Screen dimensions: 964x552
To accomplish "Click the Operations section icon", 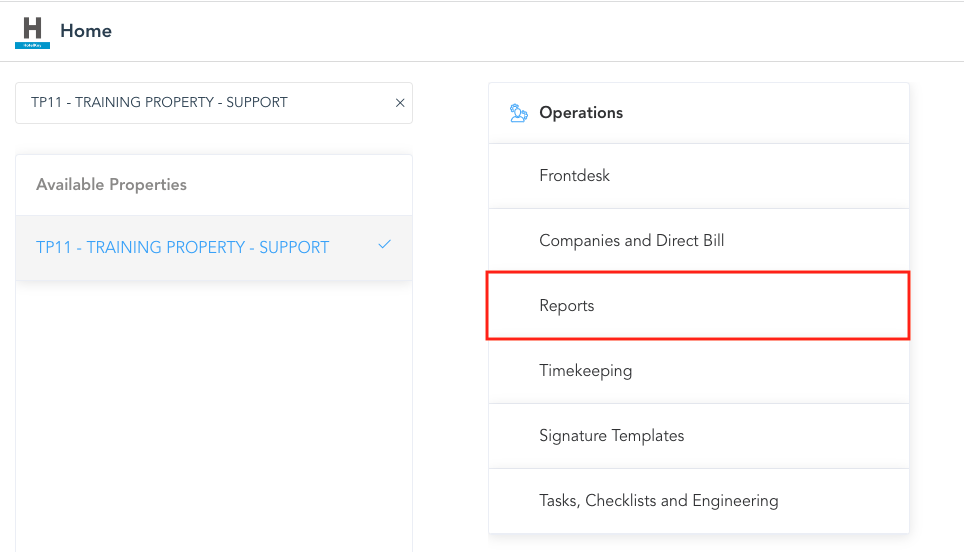I will tap(518, 113).
